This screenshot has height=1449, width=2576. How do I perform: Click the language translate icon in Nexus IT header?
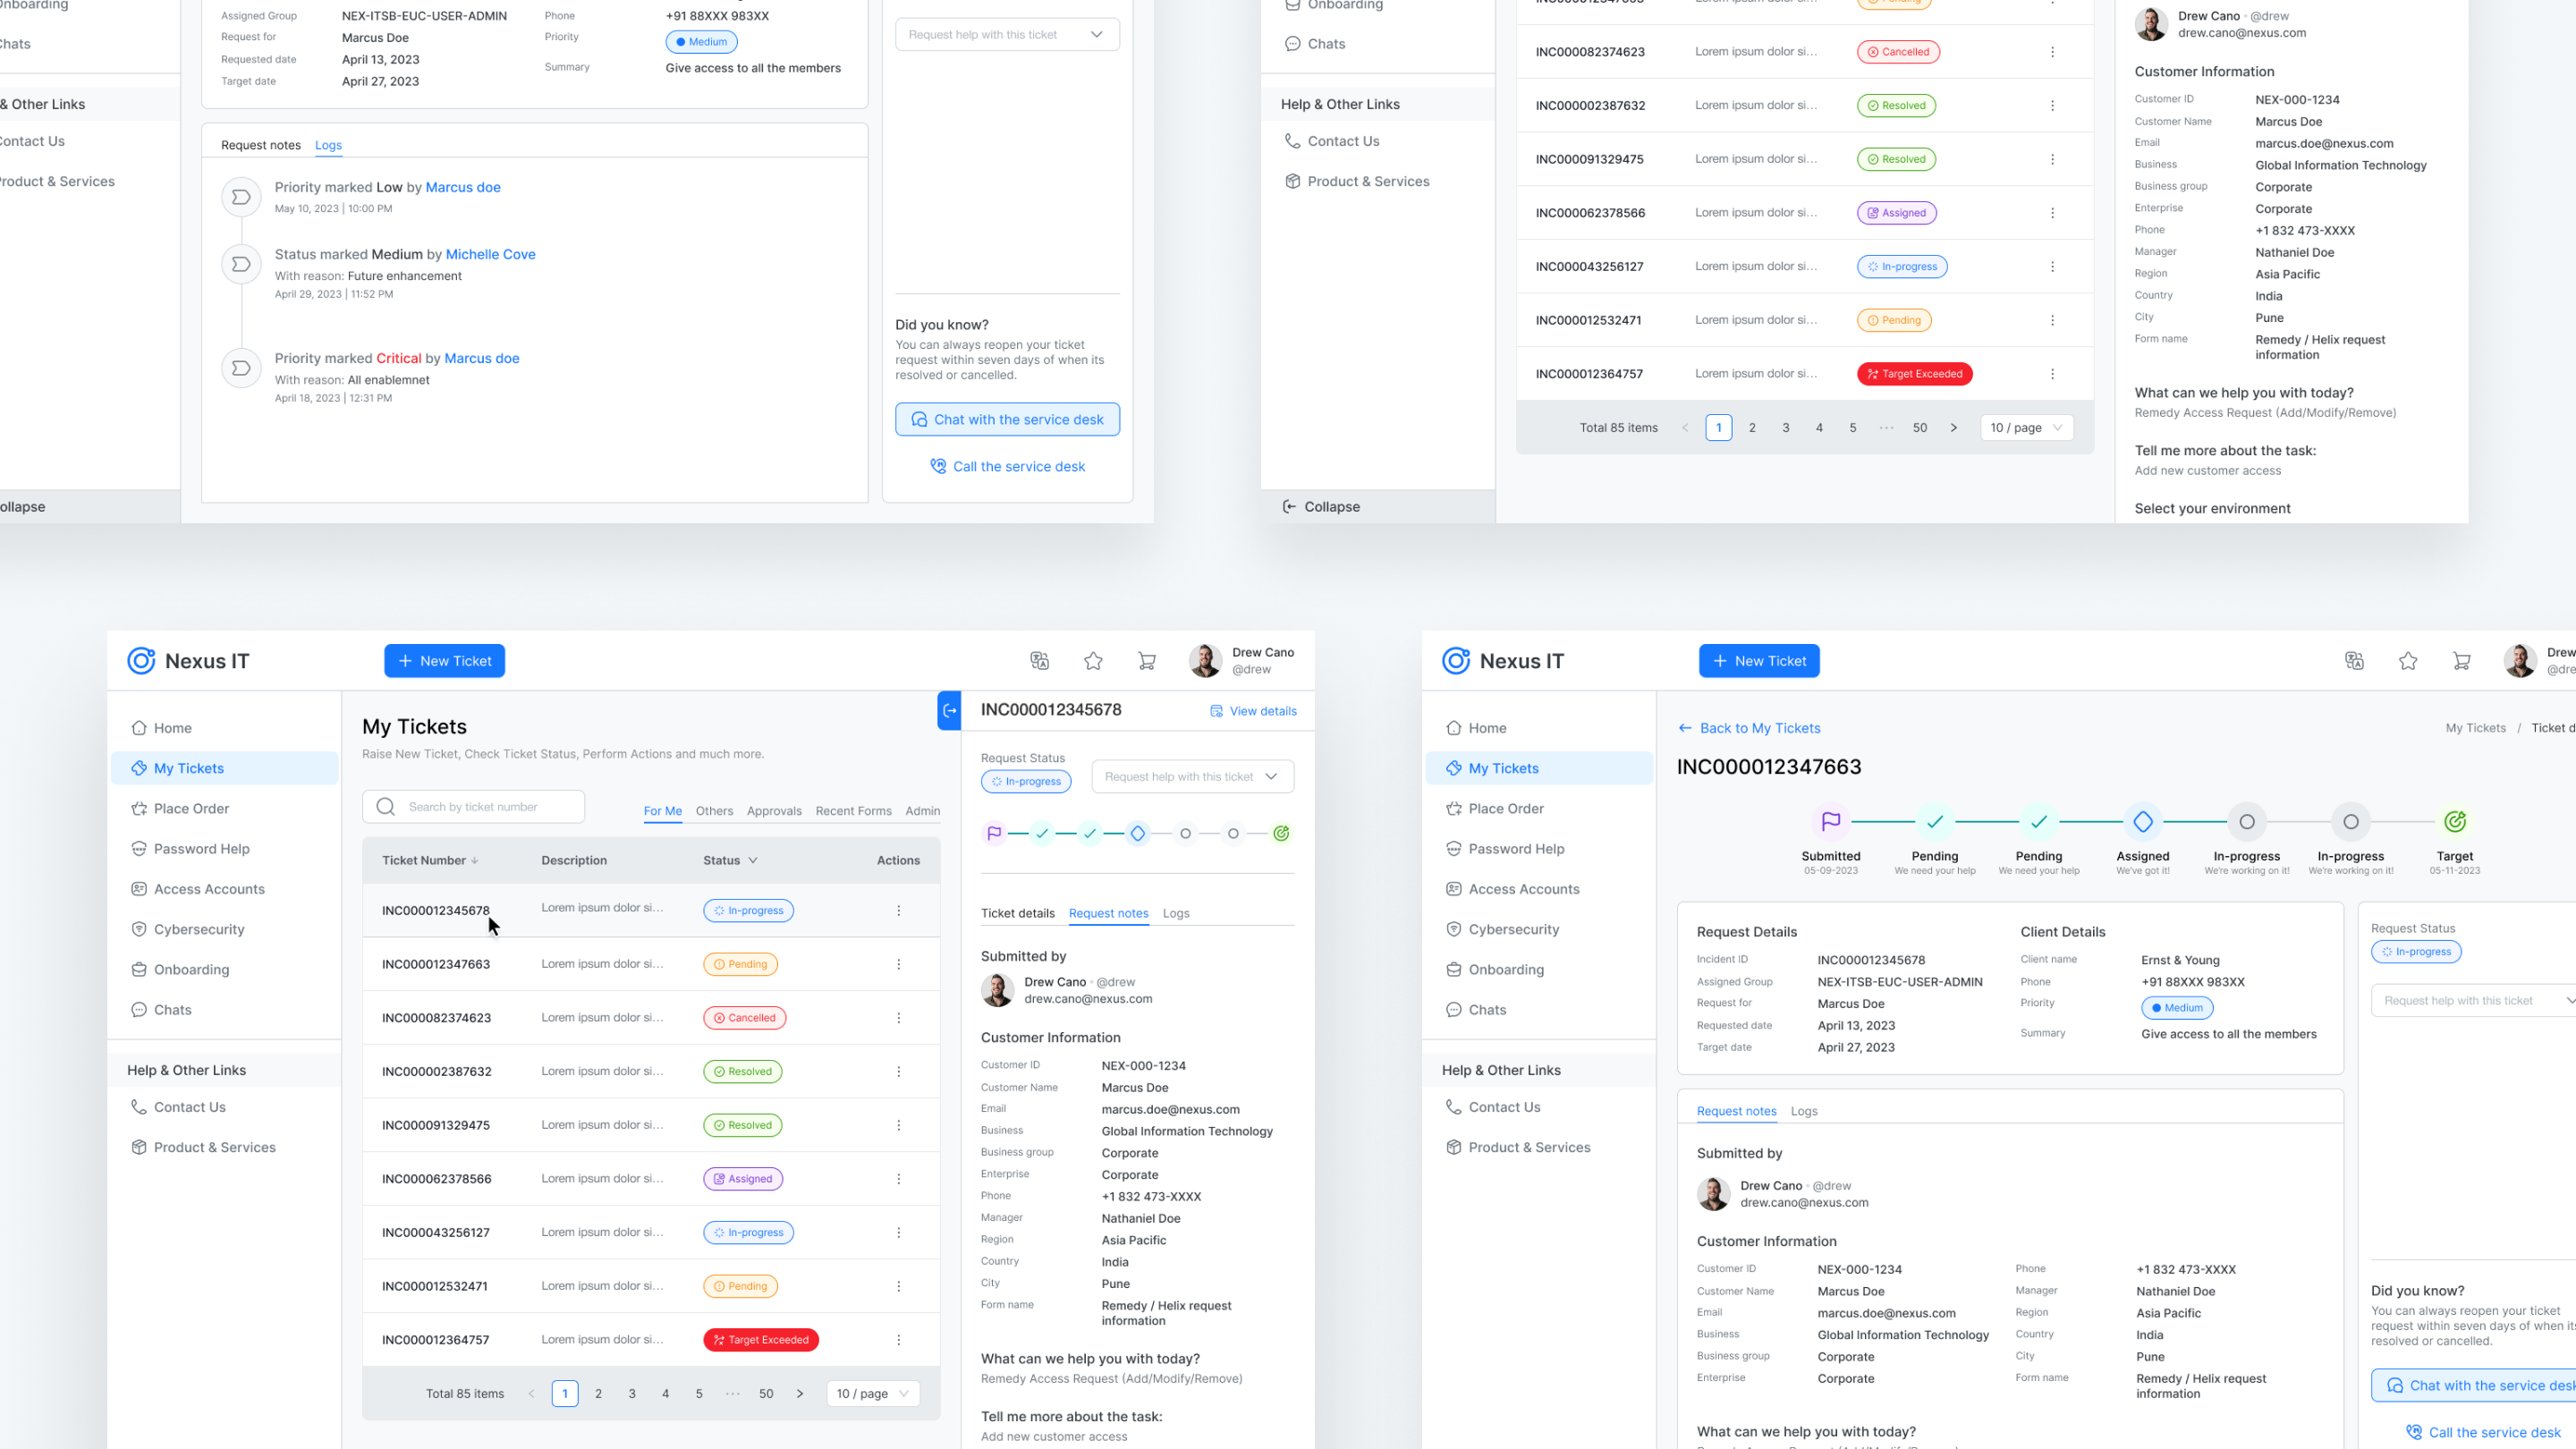1039,661
